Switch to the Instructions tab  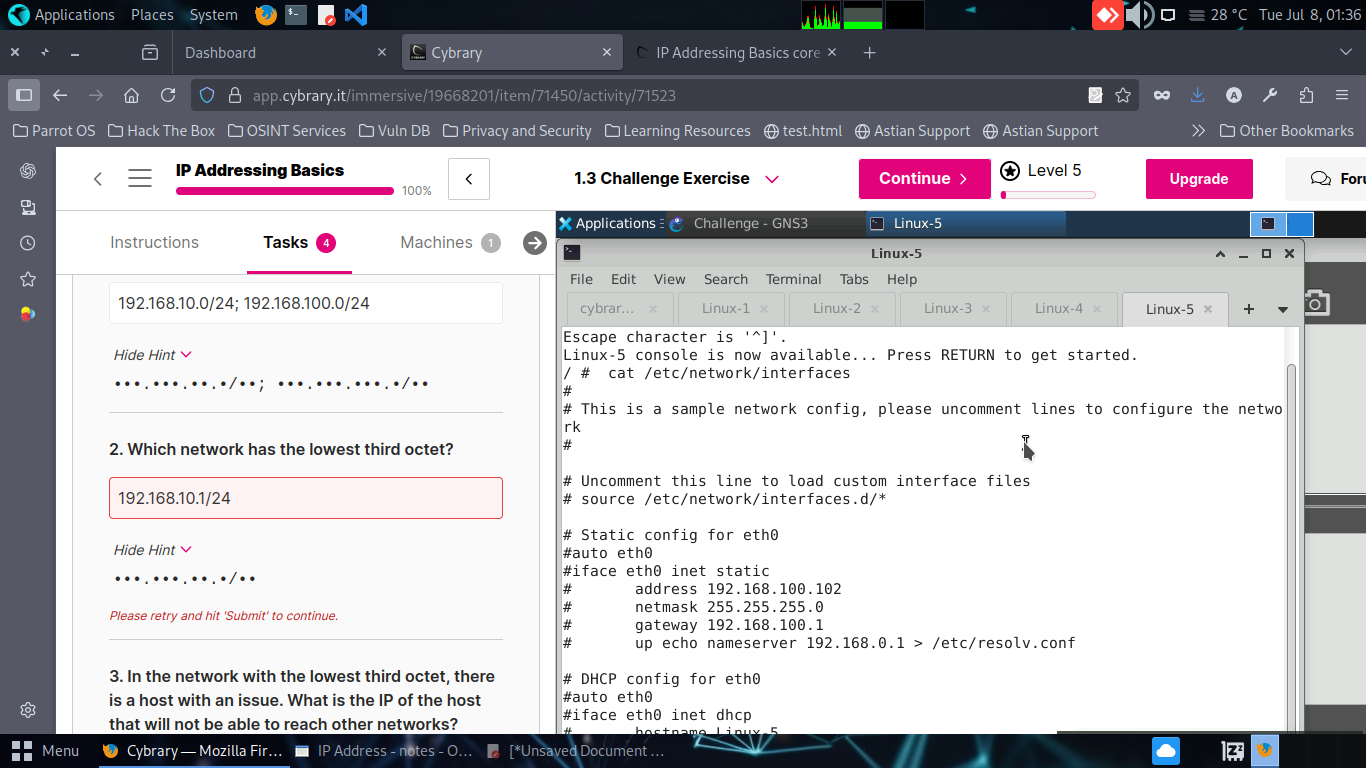coord(154,243)
